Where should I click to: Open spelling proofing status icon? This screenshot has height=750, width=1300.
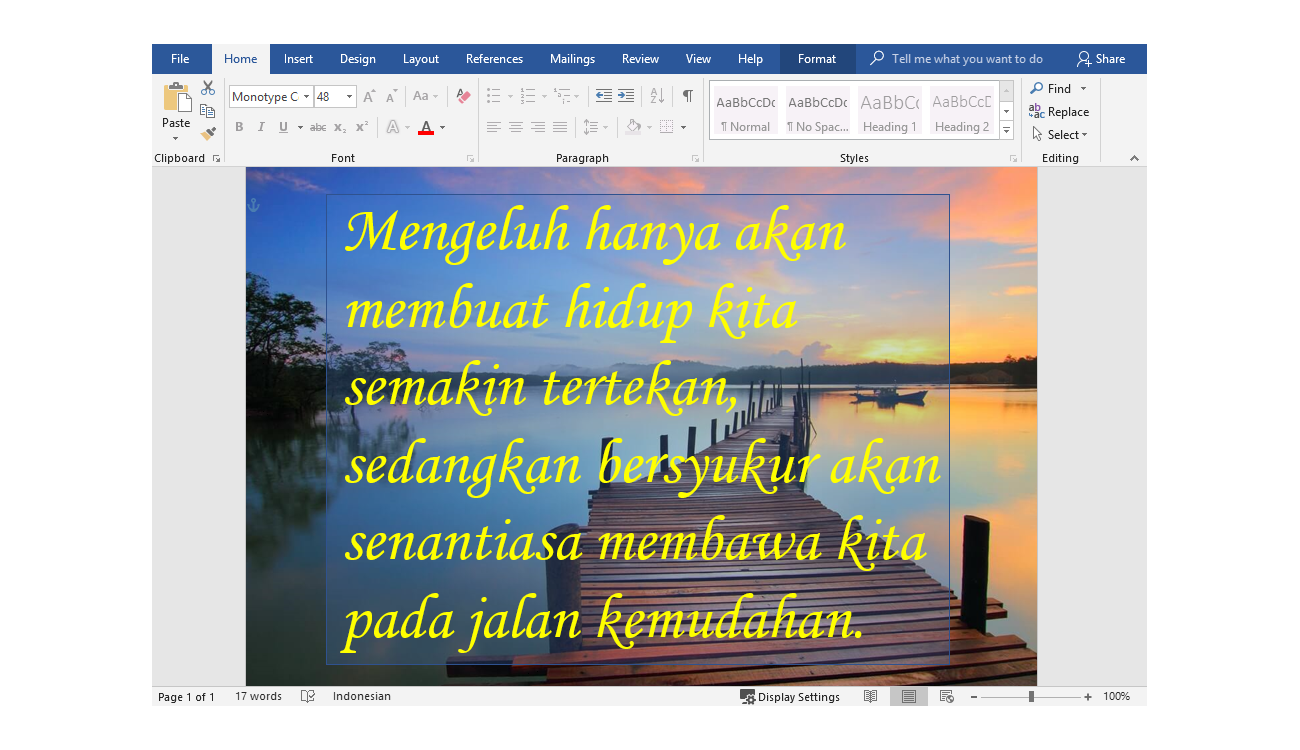(x=308, y=696)
